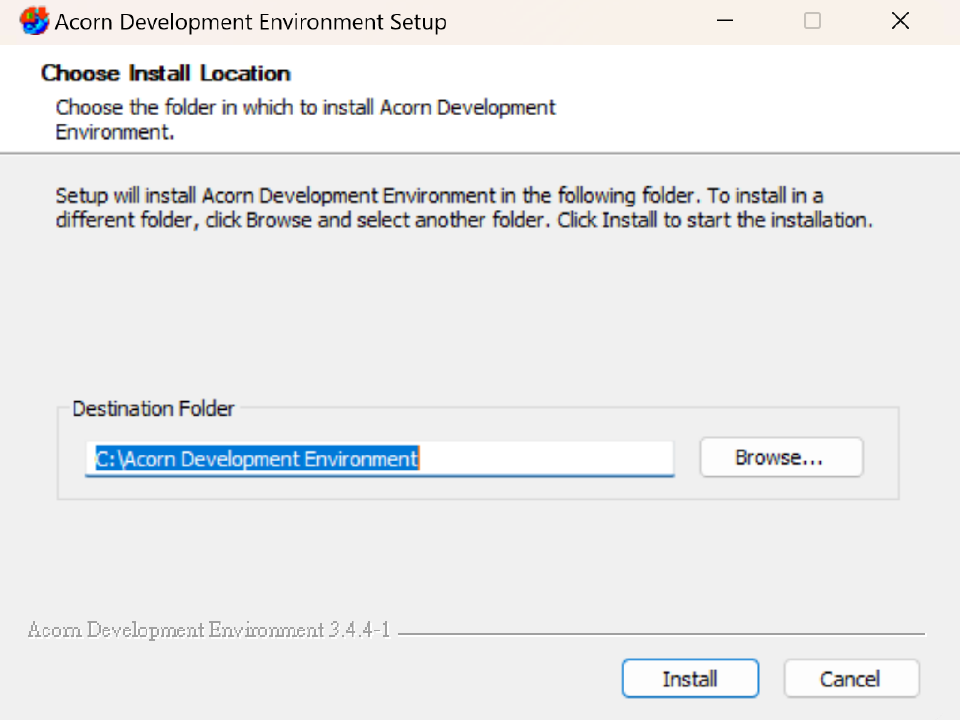Screen dimensions: 960x720
Task: Click the Acorn installer icon in title bar
Action: tap(34, 21)
